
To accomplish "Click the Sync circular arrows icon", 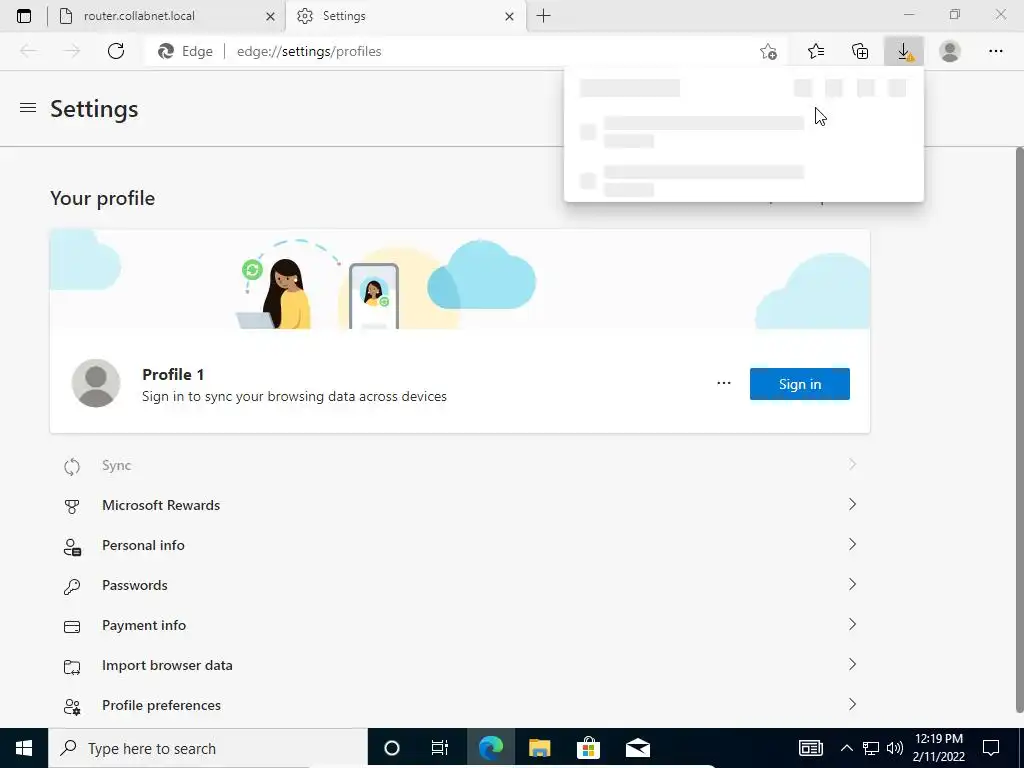I will pyautogui.click(x=72, y=466).
